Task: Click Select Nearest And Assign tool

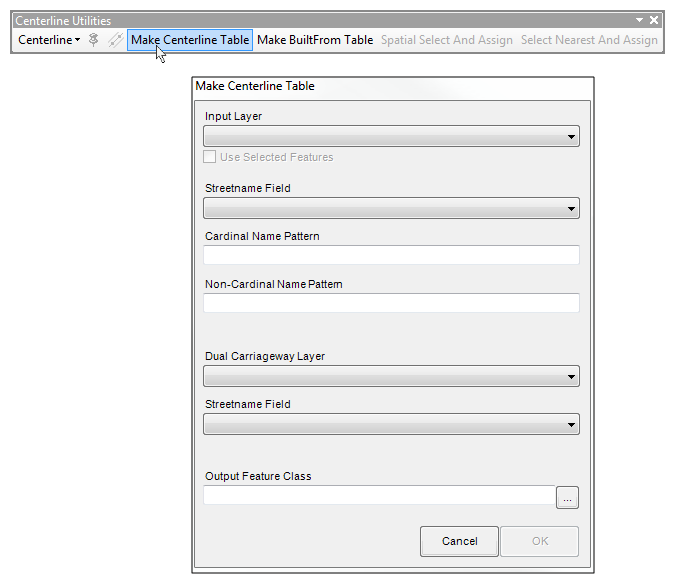Action: [x=589, y=40]
